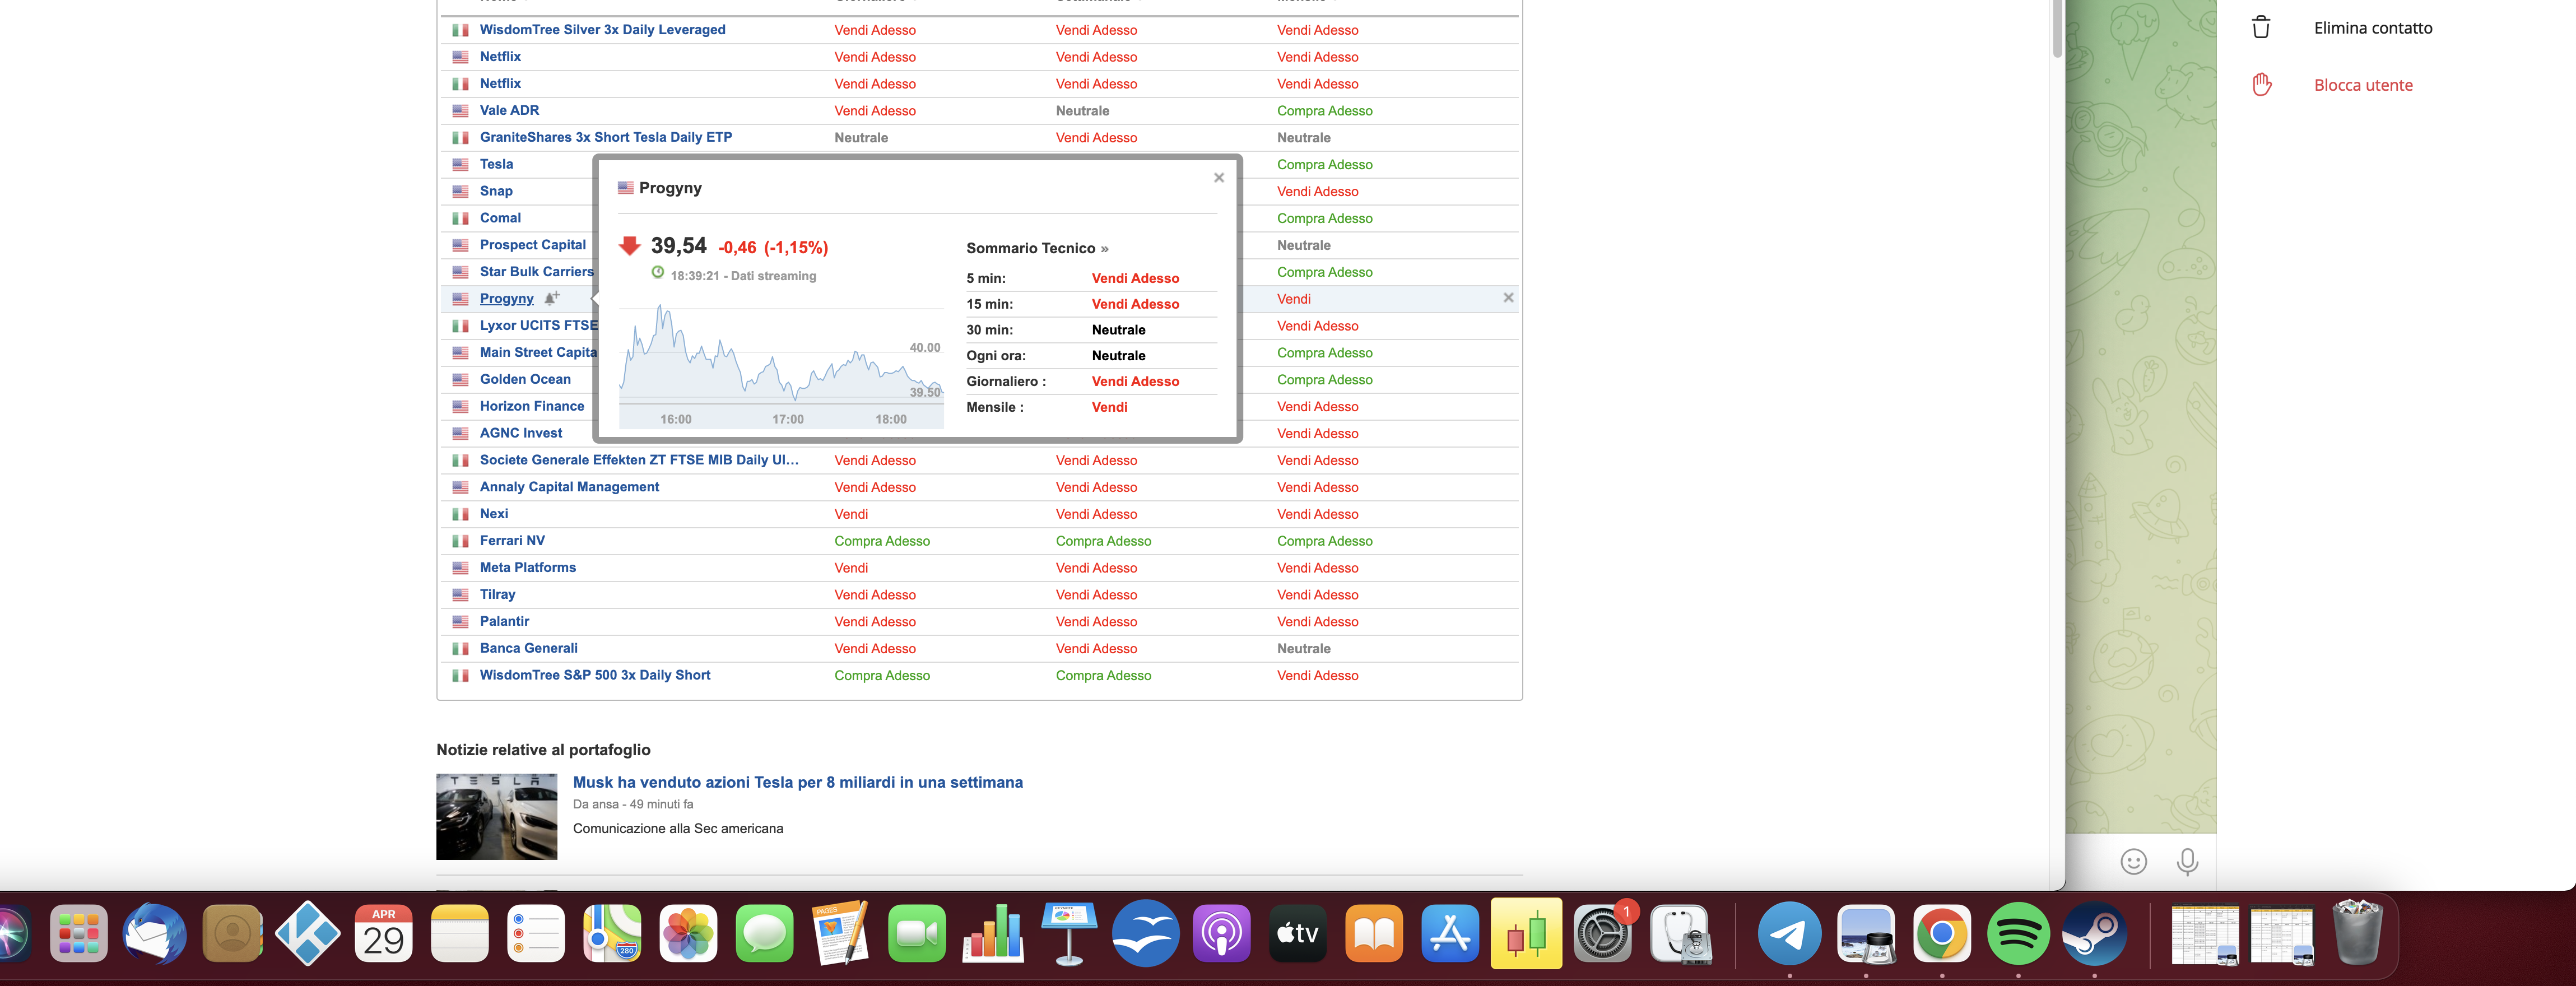This screenshot has width=2576, height=986.
Task: Open Contacts app in the dock
Action: point(232,934)
